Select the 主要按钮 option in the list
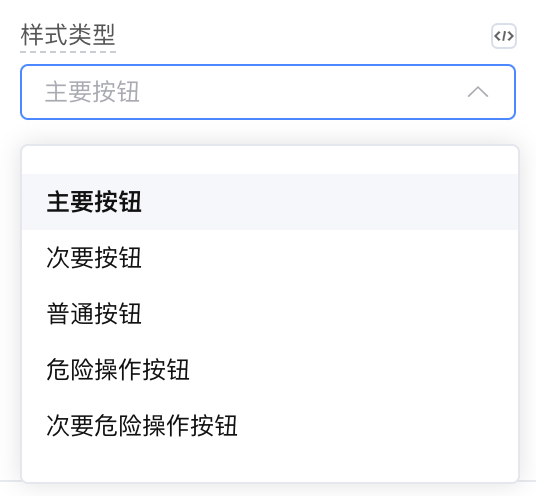The height and width of the screenshot is (496, 536). coord(270,202)
